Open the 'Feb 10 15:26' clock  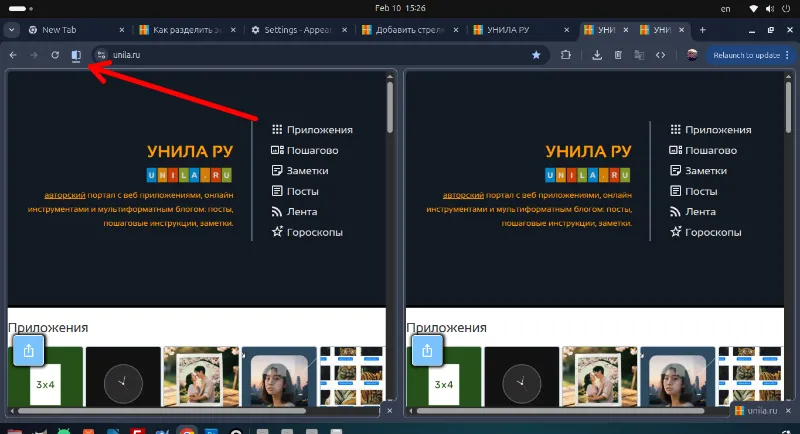[400, 8]
